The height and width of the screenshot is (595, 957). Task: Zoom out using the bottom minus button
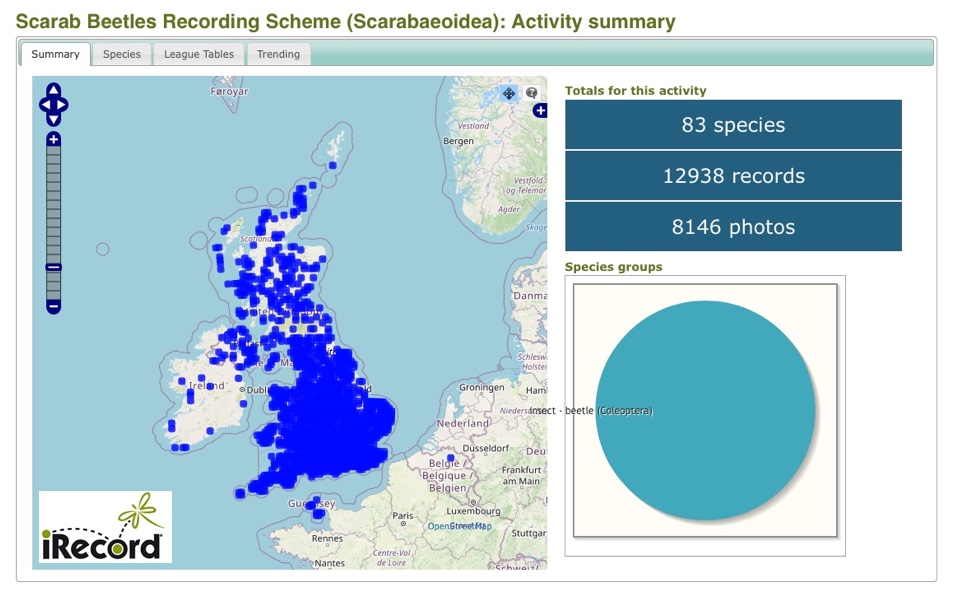pos(54,305)
